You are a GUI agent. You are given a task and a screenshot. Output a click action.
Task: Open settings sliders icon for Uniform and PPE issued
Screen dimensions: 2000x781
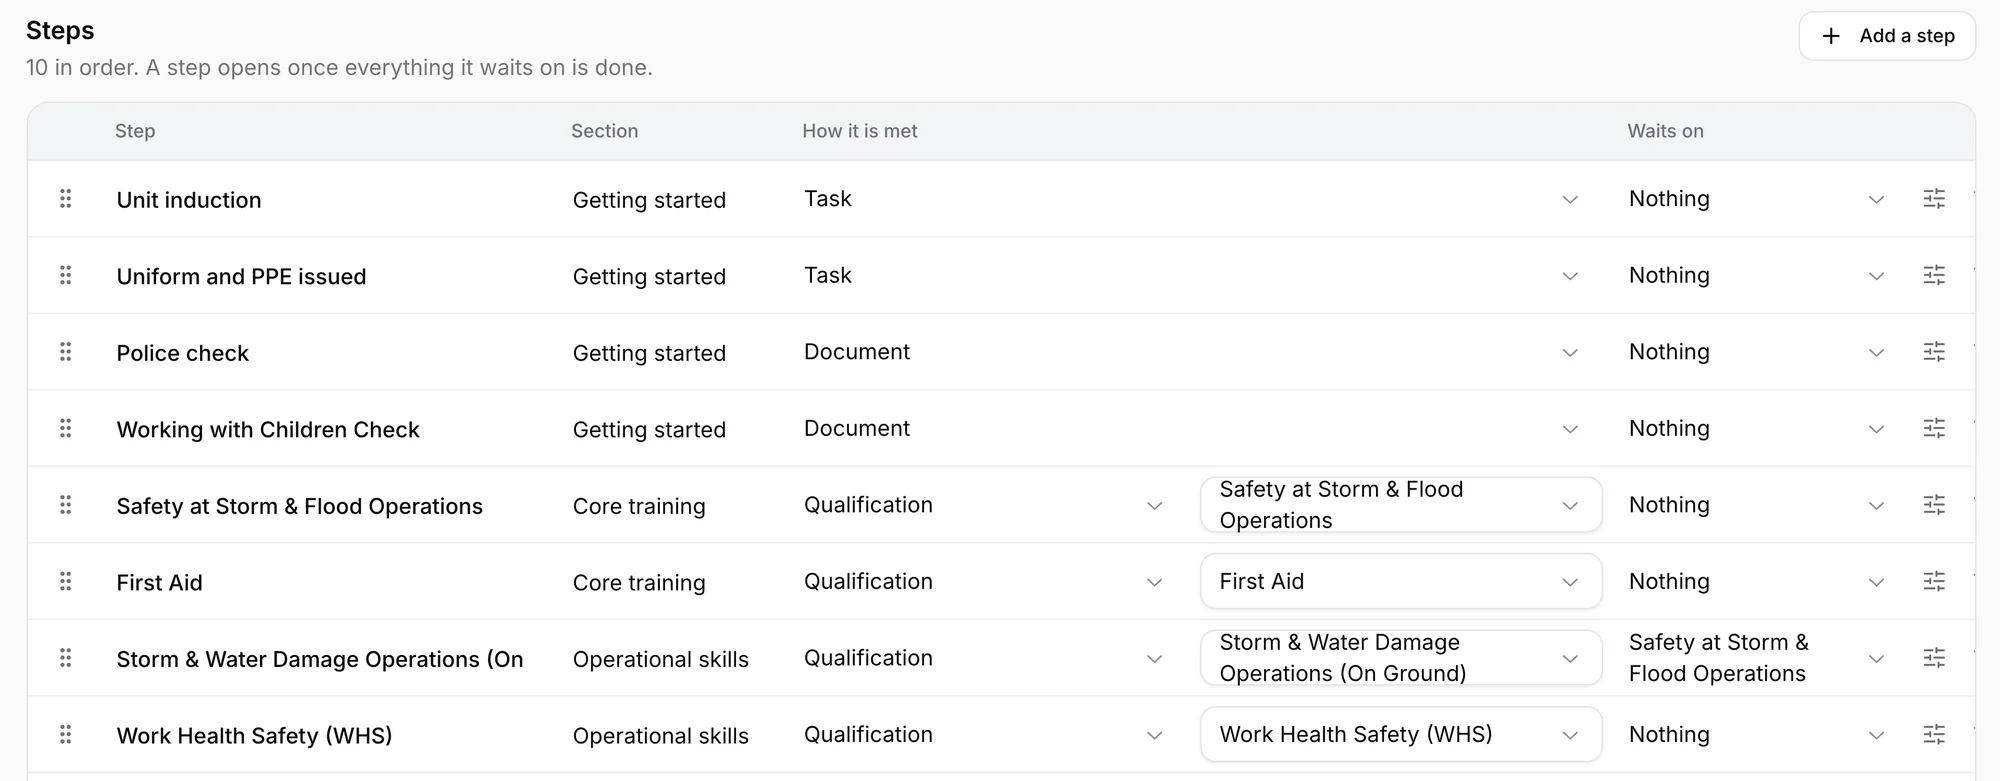(x=1934, y=275)
